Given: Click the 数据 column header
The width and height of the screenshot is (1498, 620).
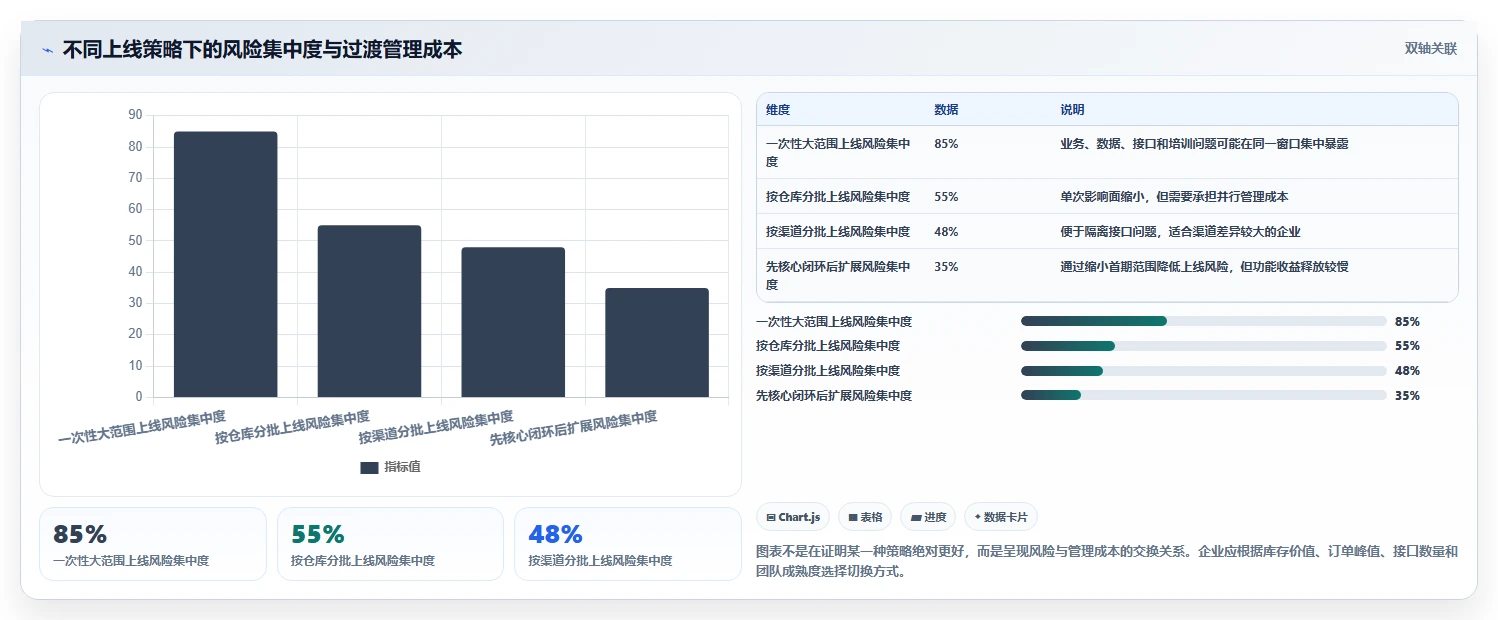Looking at the screenshot, I should 945,110.
